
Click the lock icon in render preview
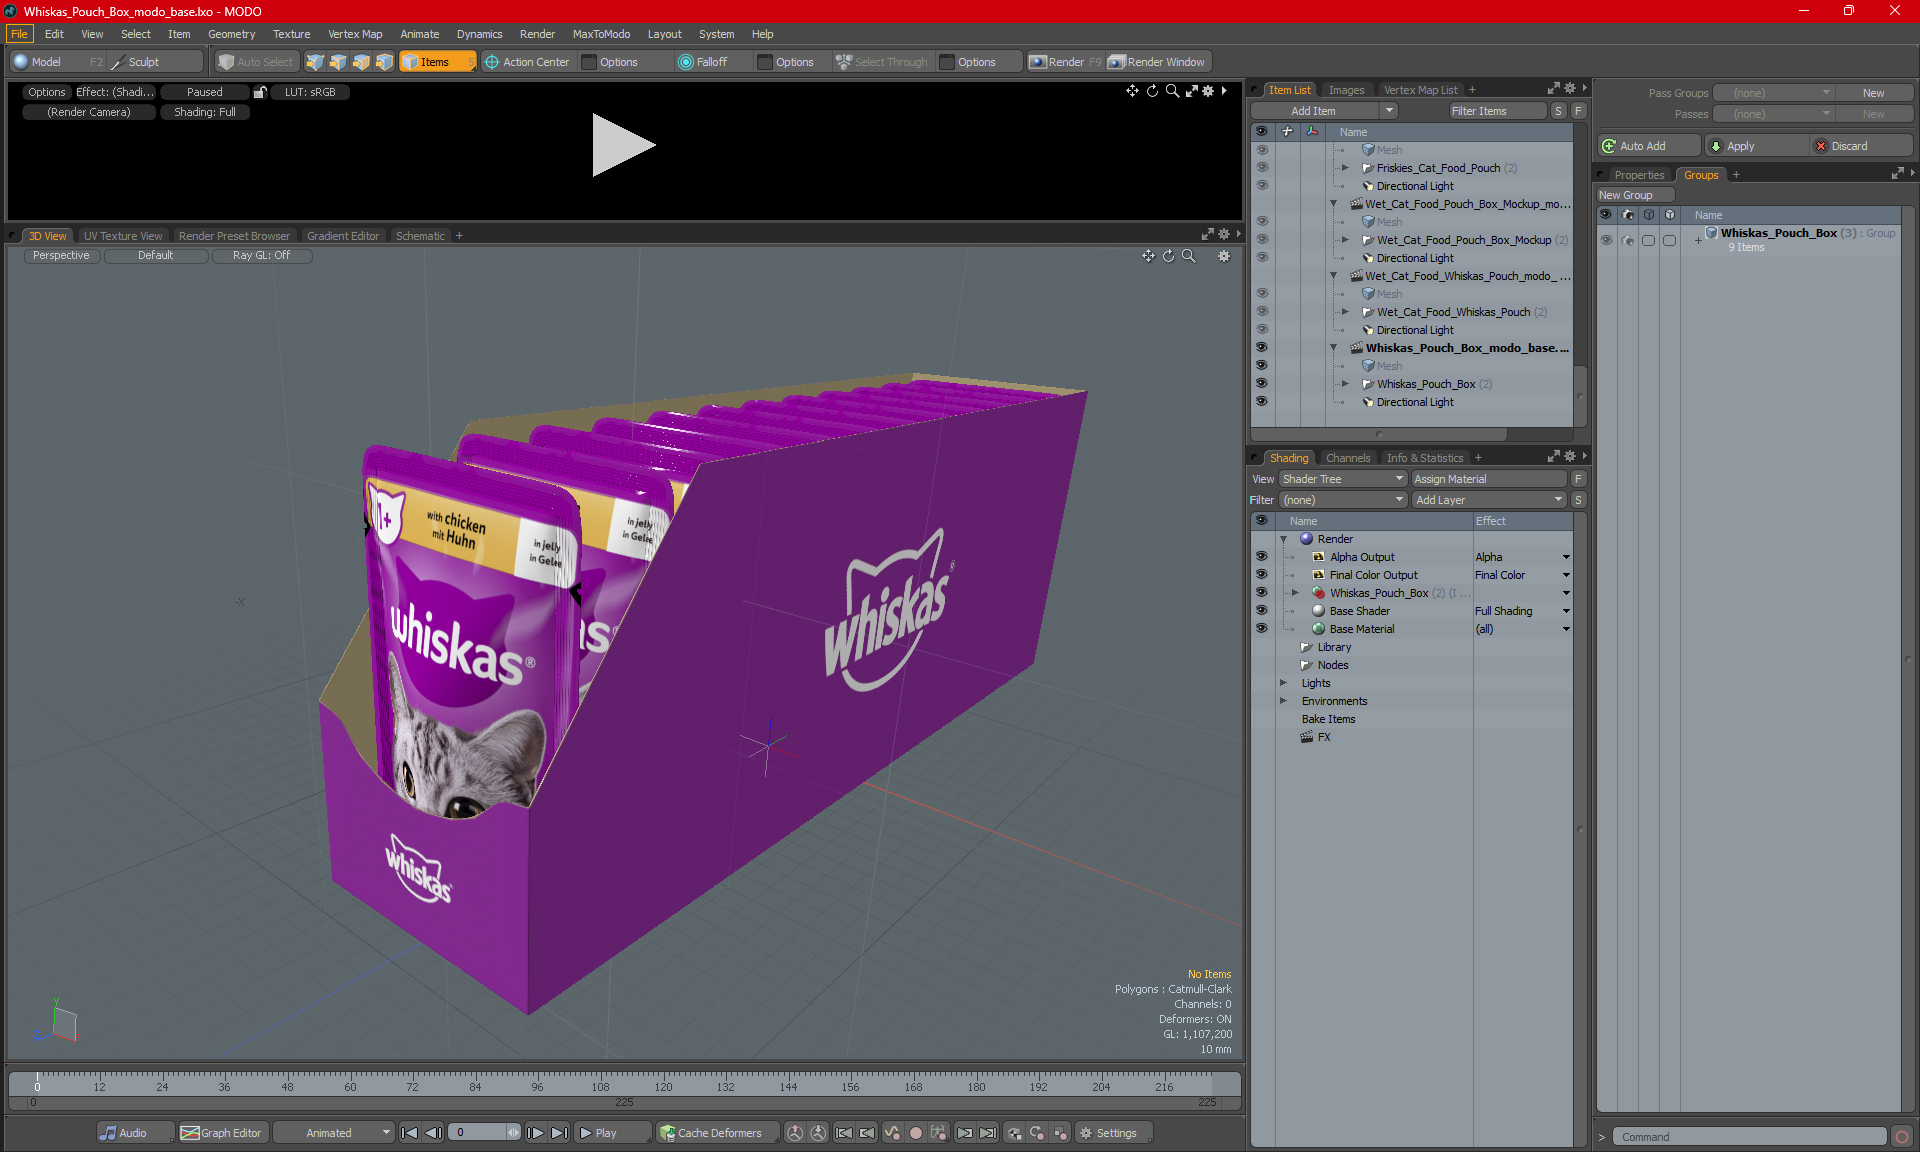click(260, 92)
